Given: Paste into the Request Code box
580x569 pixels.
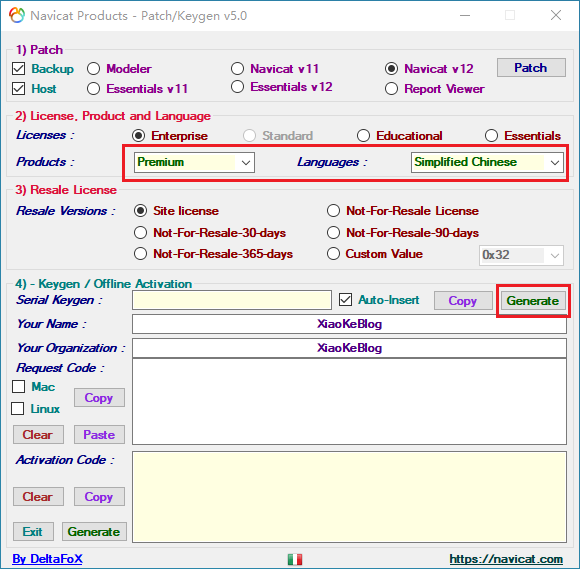Looking at the screenshot, I should [x=99, y=435].
